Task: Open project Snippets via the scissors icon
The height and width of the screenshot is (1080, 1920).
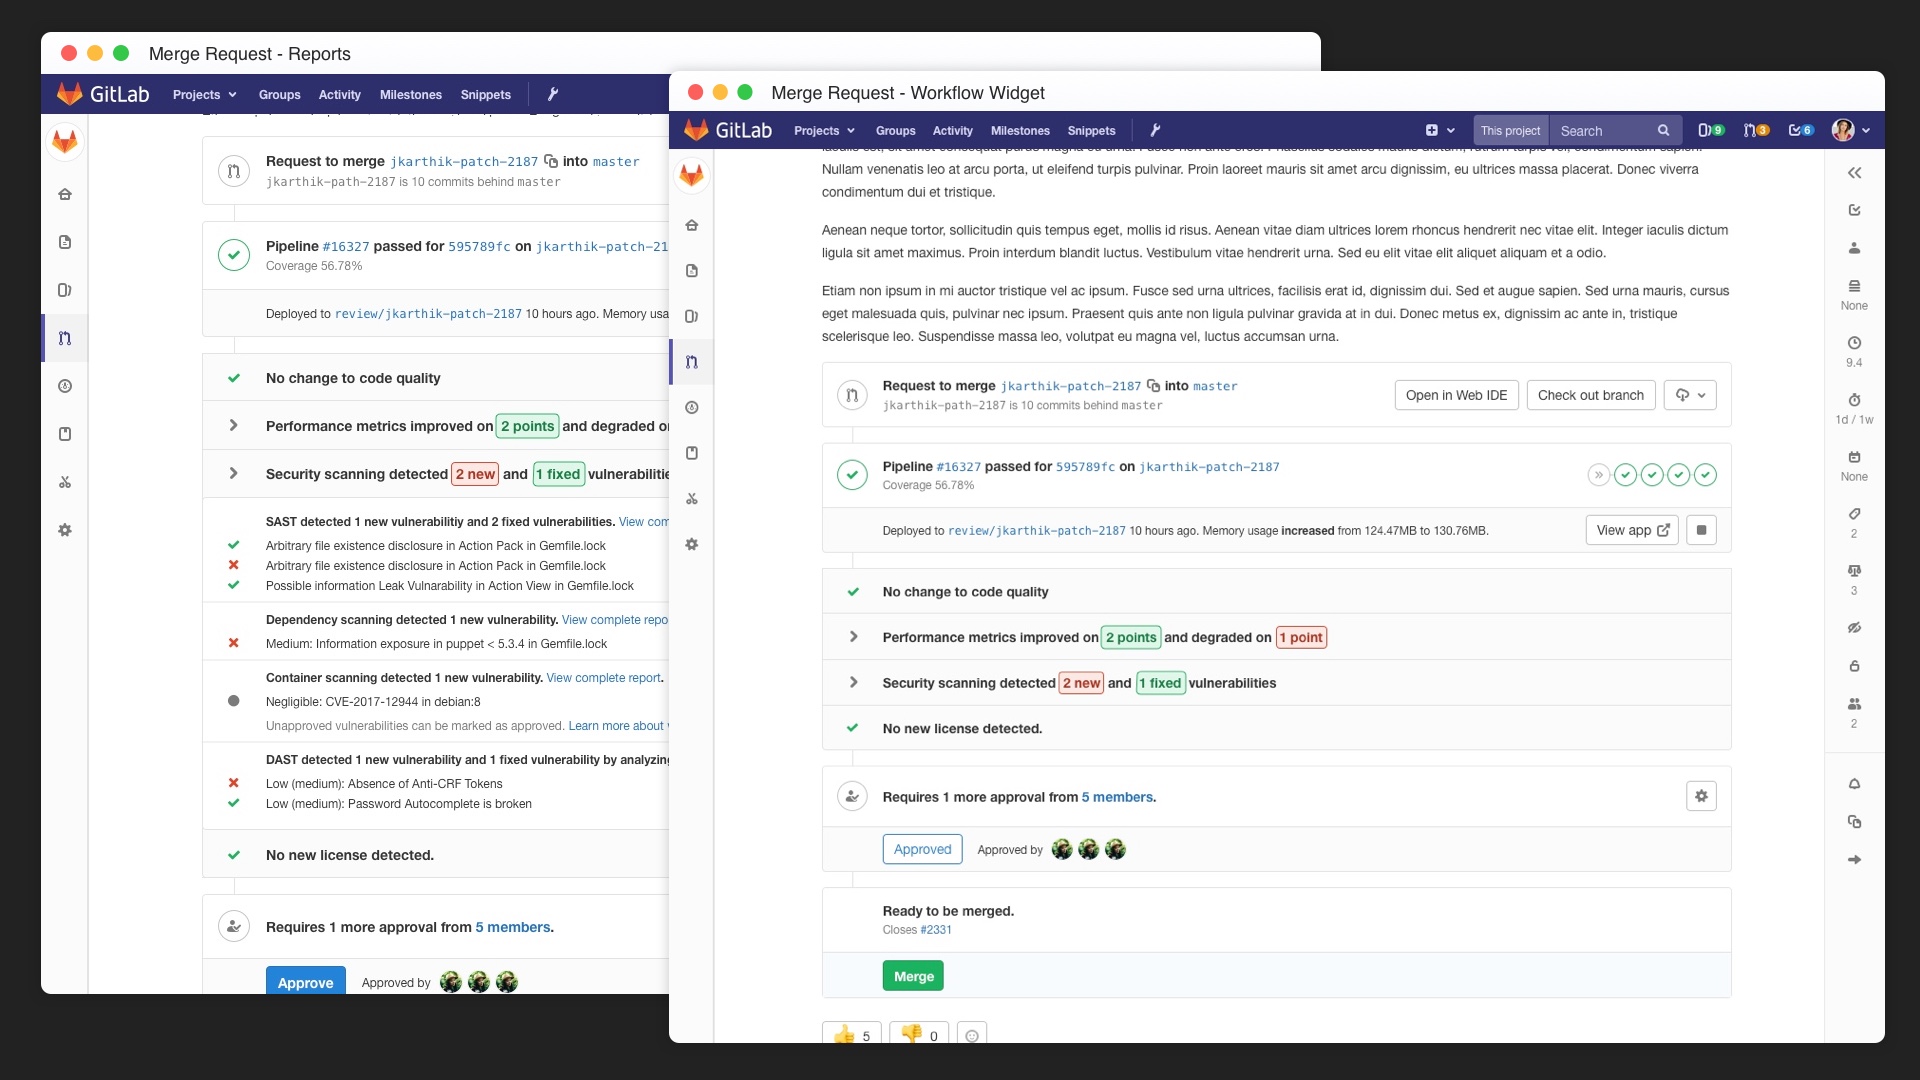Action: tap(692, 499)
